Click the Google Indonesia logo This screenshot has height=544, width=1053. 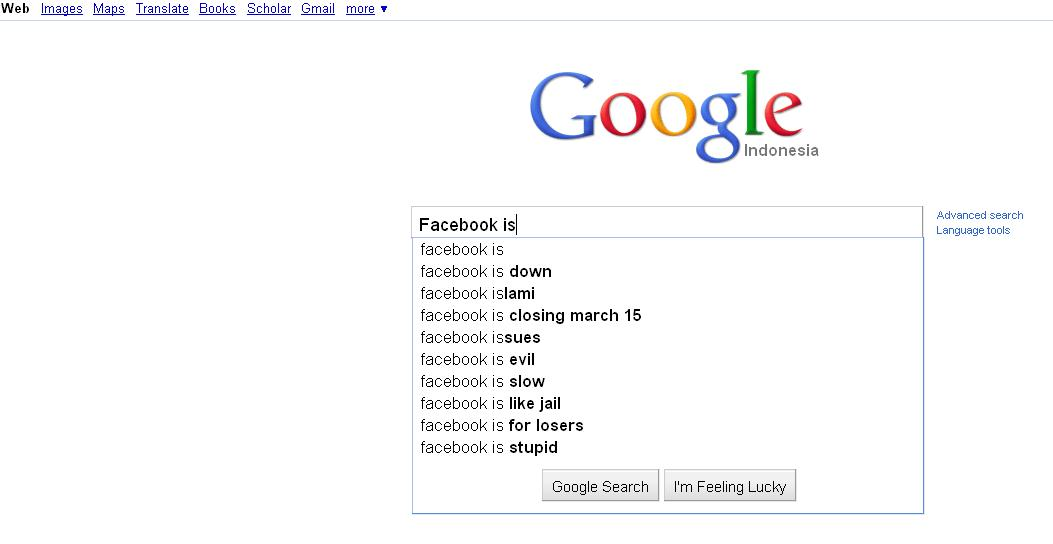(674, 116)
